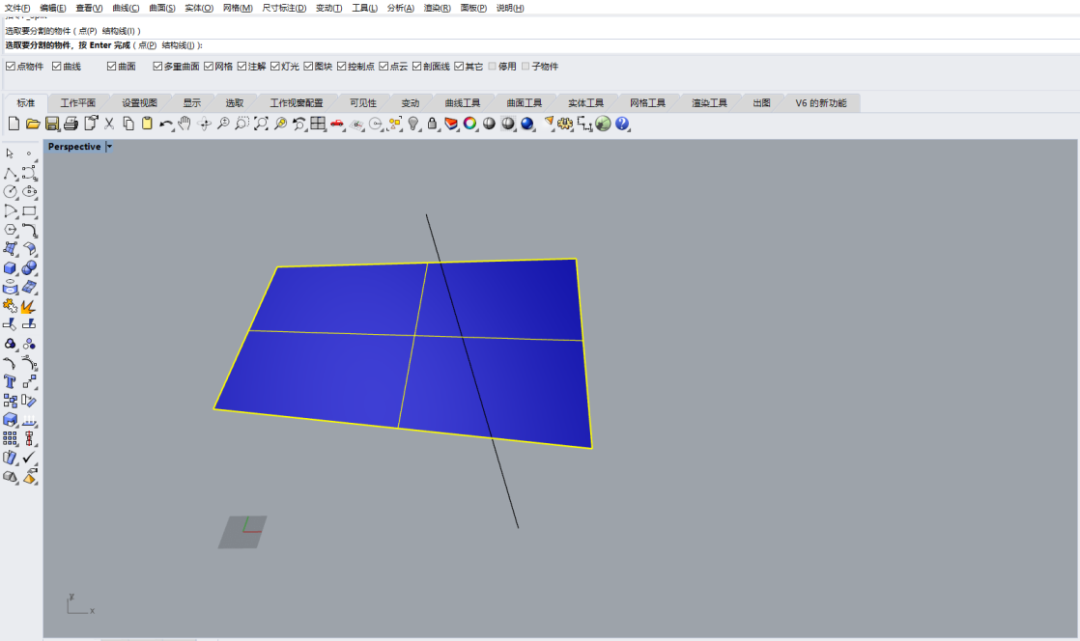Disable the 控制点 filter checkbox
The width and height of the screenshot is (1080, 641).
pos(342,66)
